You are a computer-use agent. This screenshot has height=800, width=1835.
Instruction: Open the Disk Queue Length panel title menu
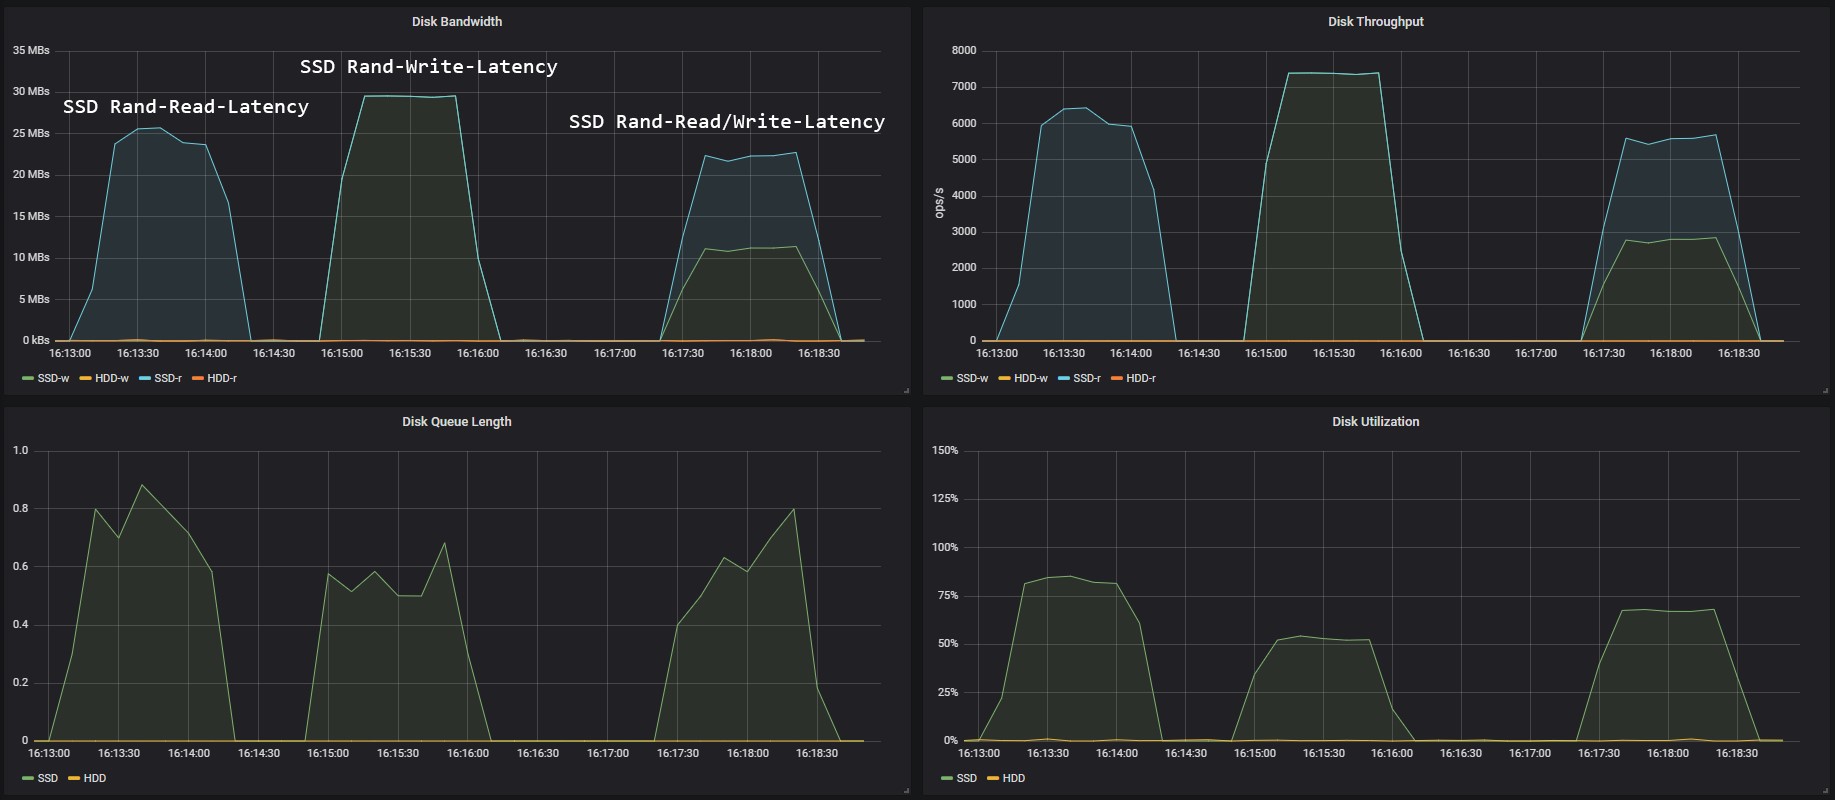tap(457, 421)
